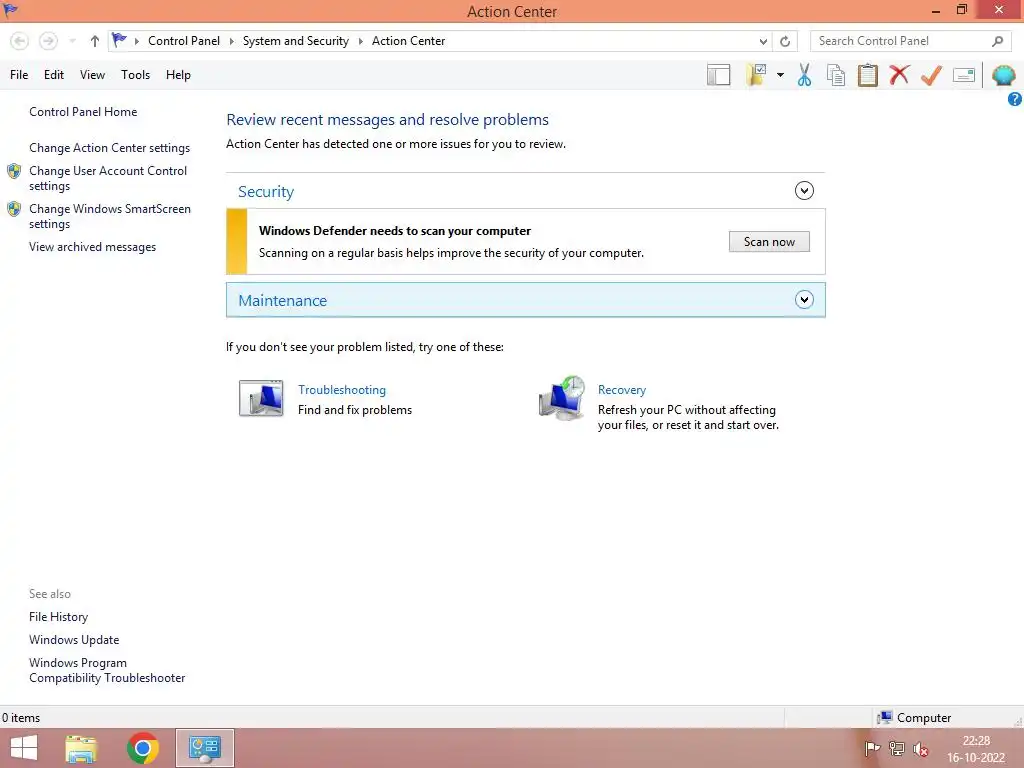Viewport: 1024px width, 768px height.
Task: Open View archived messages link
Action: (92, 247)
